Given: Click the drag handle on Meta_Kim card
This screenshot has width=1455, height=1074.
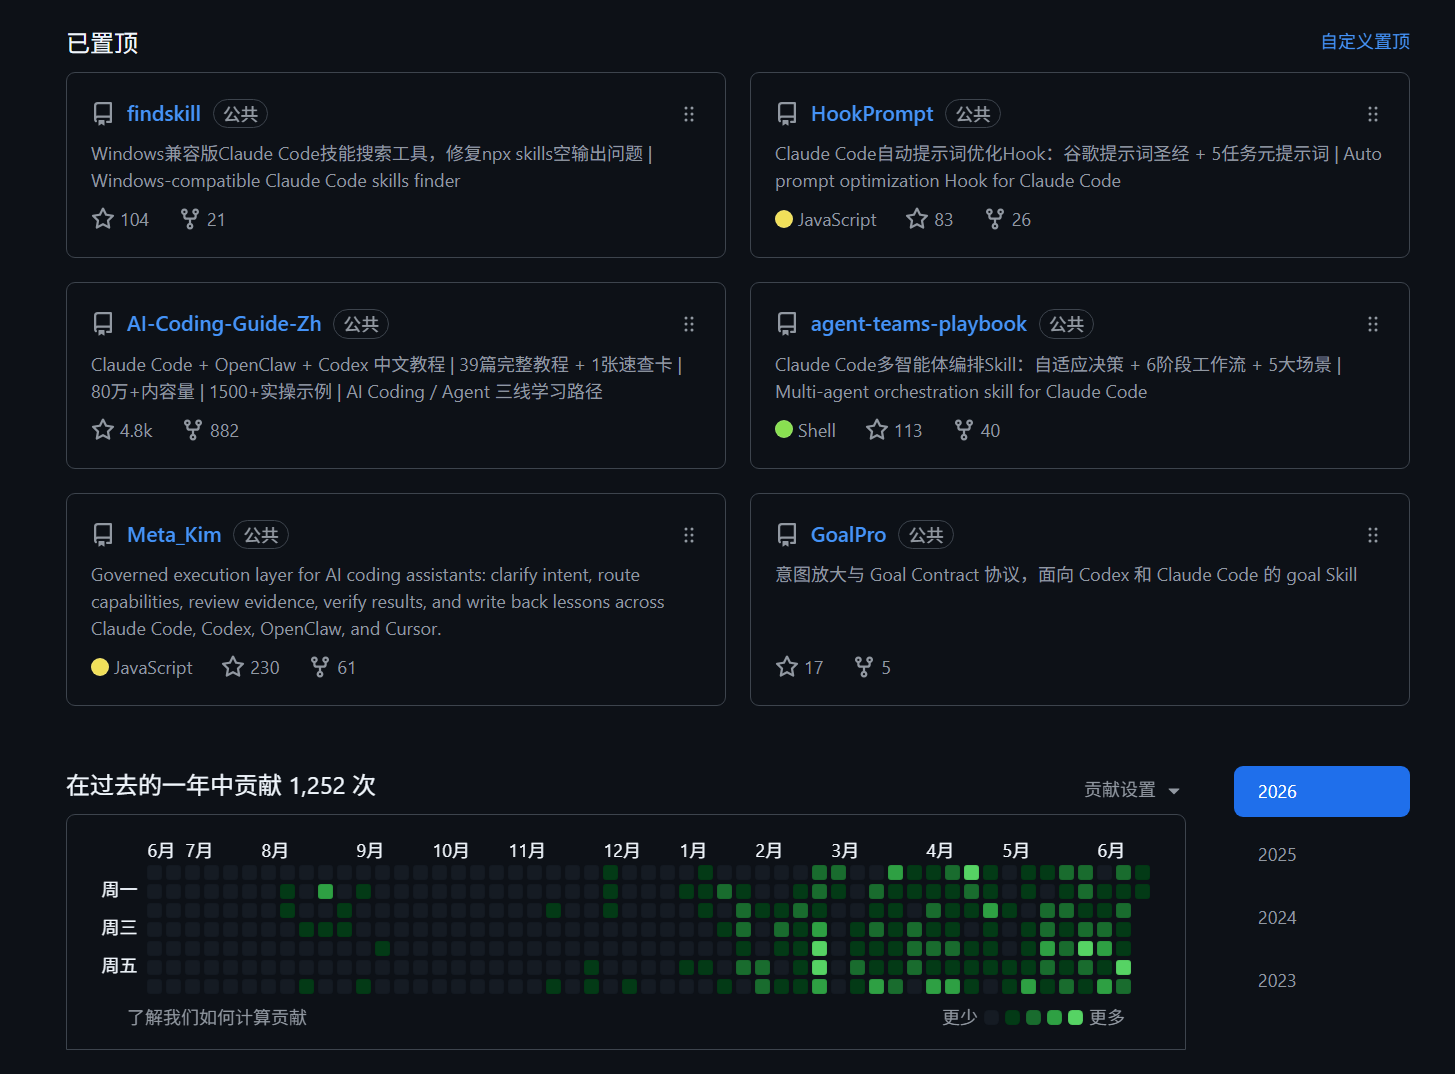Looking at the screenshot, I should [689, 535].
